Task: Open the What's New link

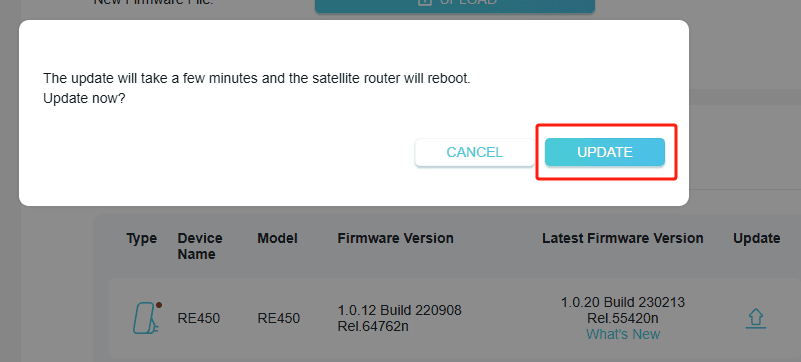Action: coord(623,334)
